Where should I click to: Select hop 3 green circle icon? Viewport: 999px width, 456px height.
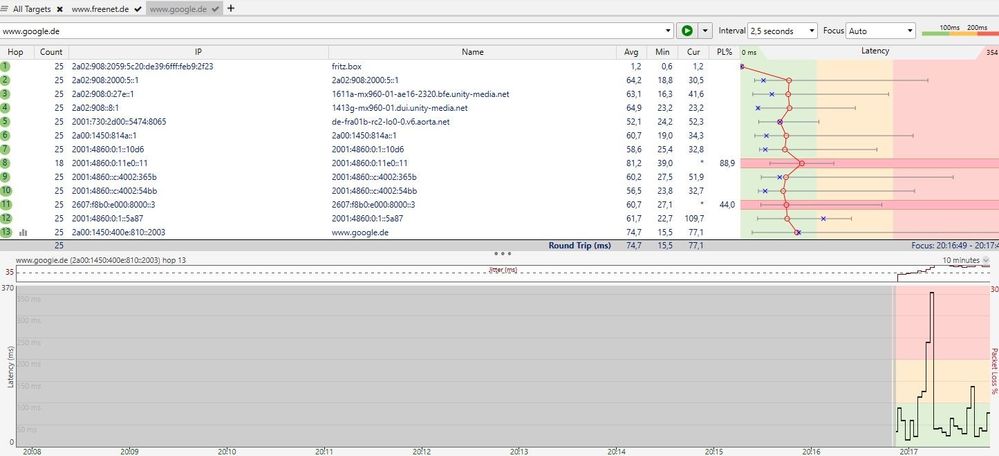[x=5, y=94]
